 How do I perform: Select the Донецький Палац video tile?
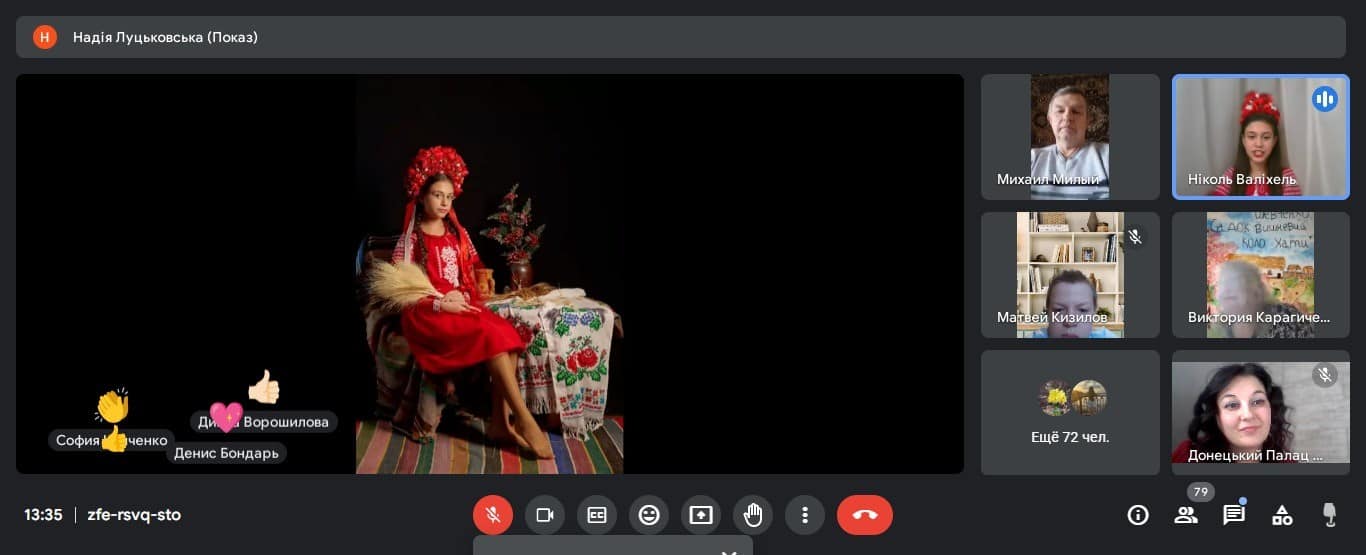(x=1261, y=412)
